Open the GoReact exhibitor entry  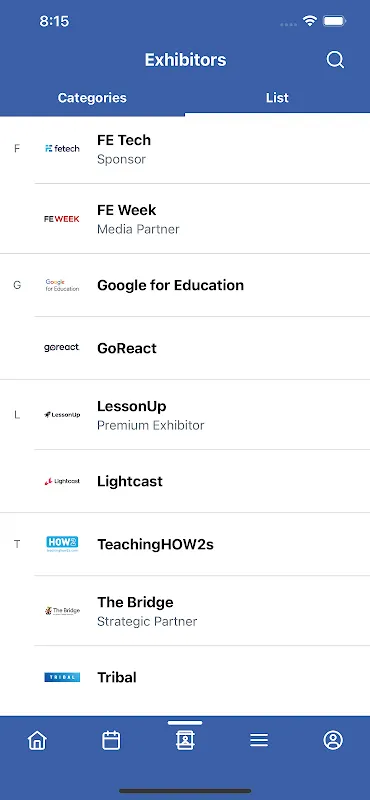pos(202,348)
